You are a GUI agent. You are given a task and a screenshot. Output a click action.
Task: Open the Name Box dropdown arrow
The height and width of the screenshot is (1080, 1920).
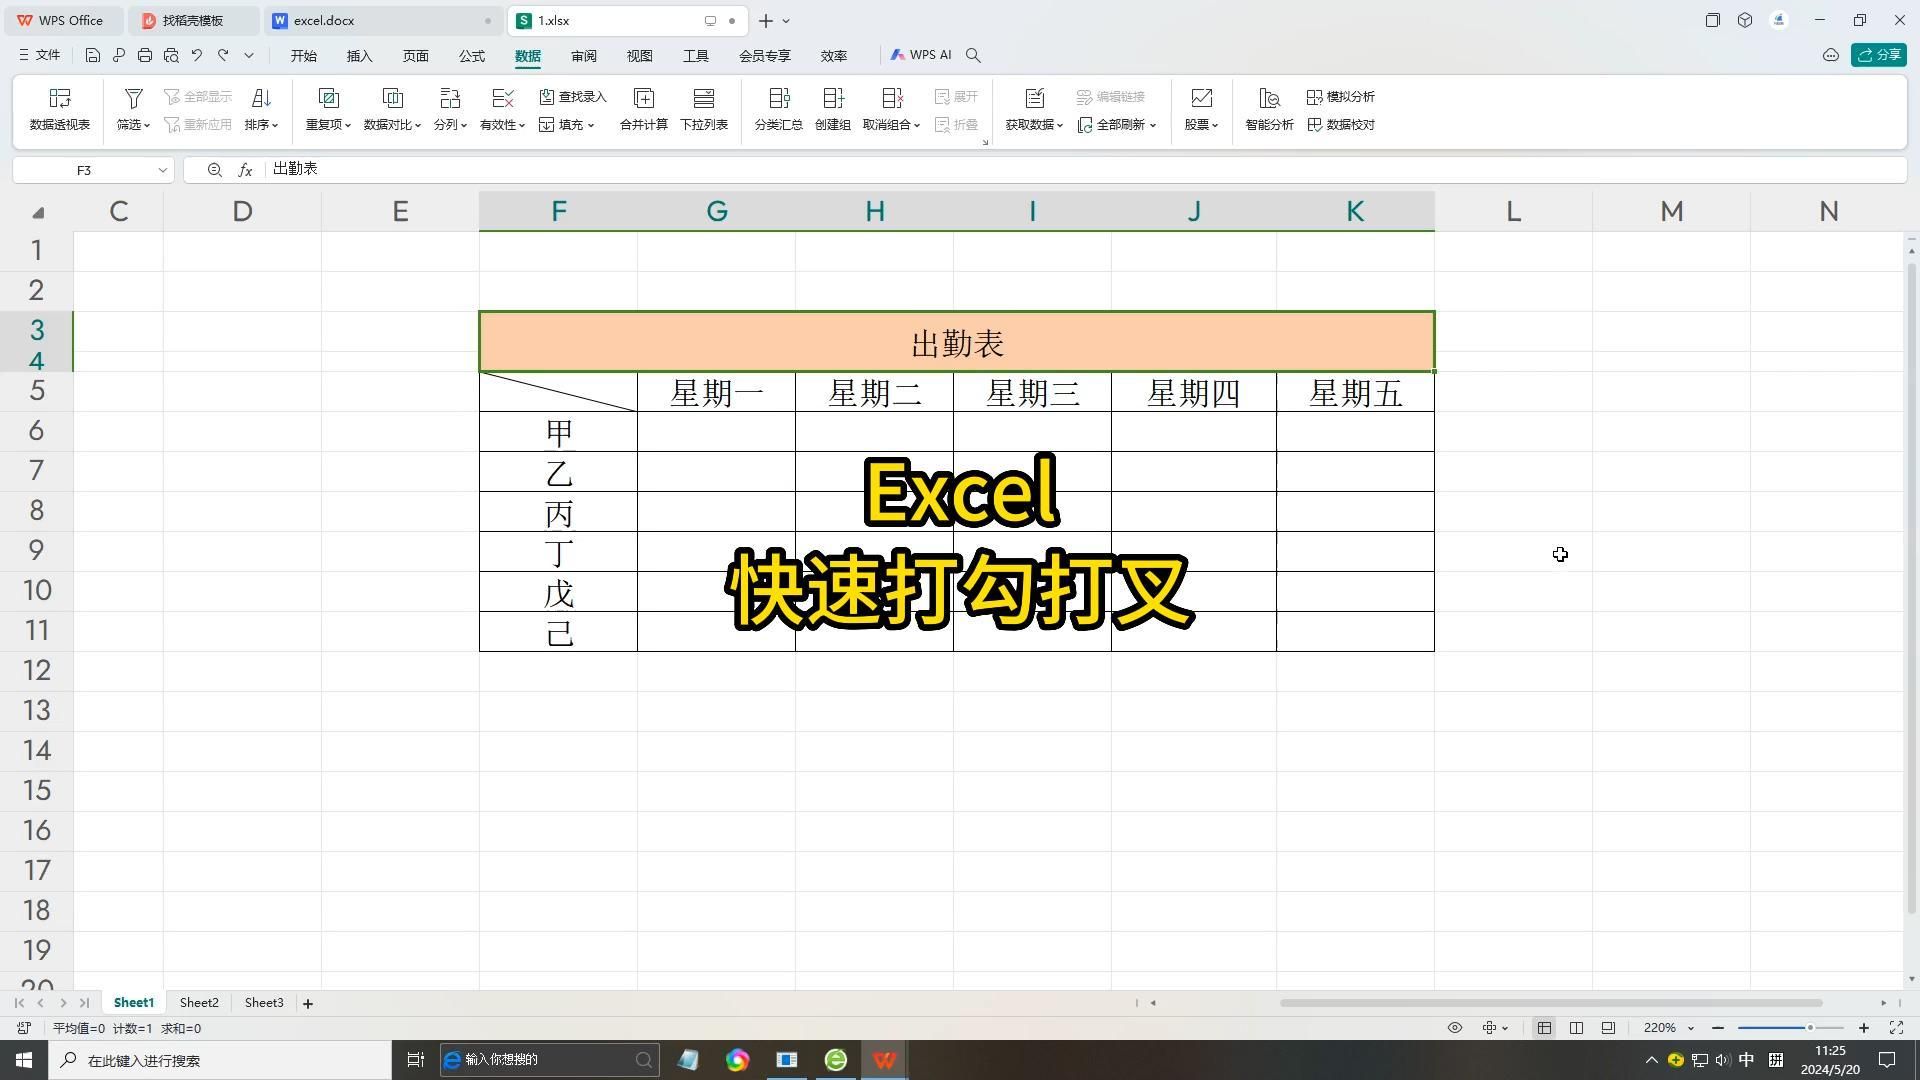pos(162,170)
